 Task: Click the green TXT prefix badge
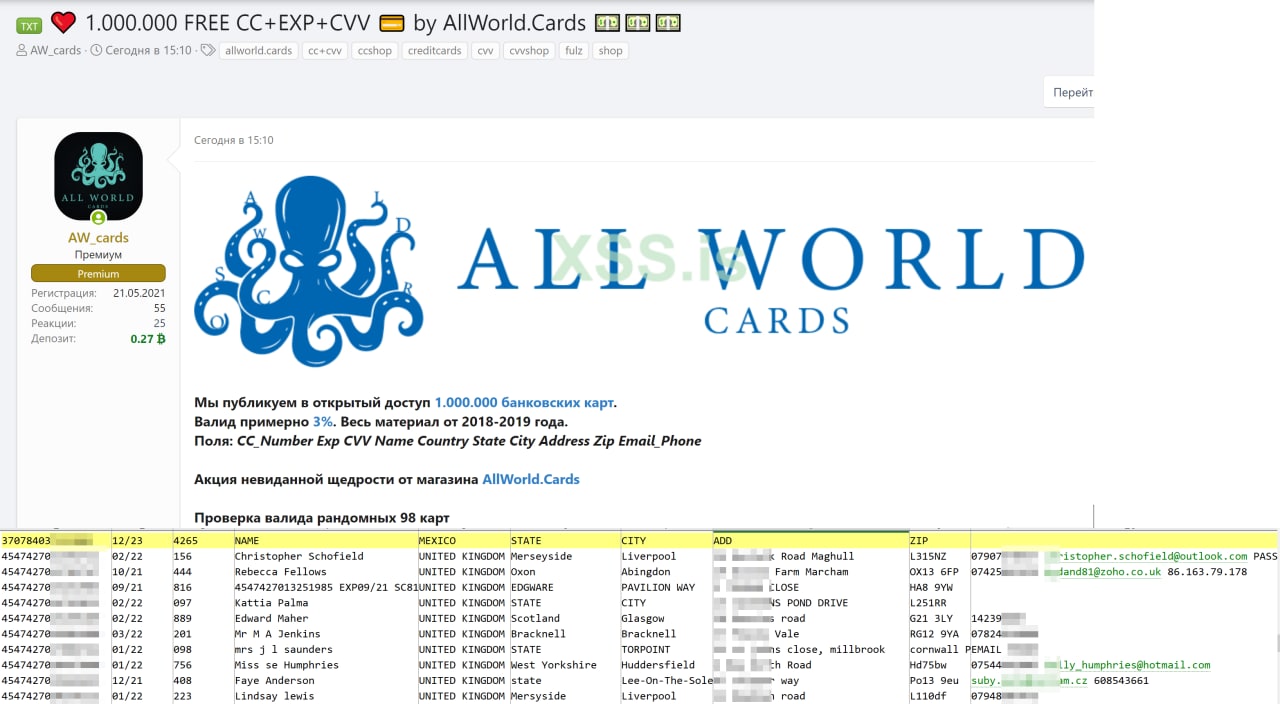(29, 24)
